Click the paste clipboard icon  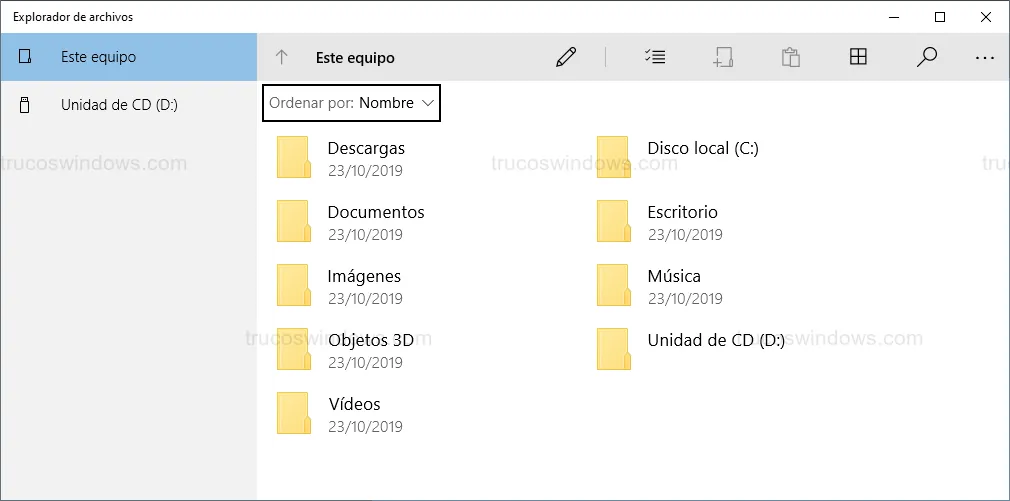pos(791,57)
